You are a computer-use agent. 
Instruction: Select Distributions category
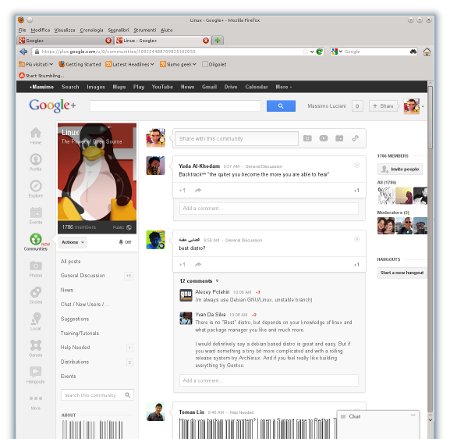point(75,362)
